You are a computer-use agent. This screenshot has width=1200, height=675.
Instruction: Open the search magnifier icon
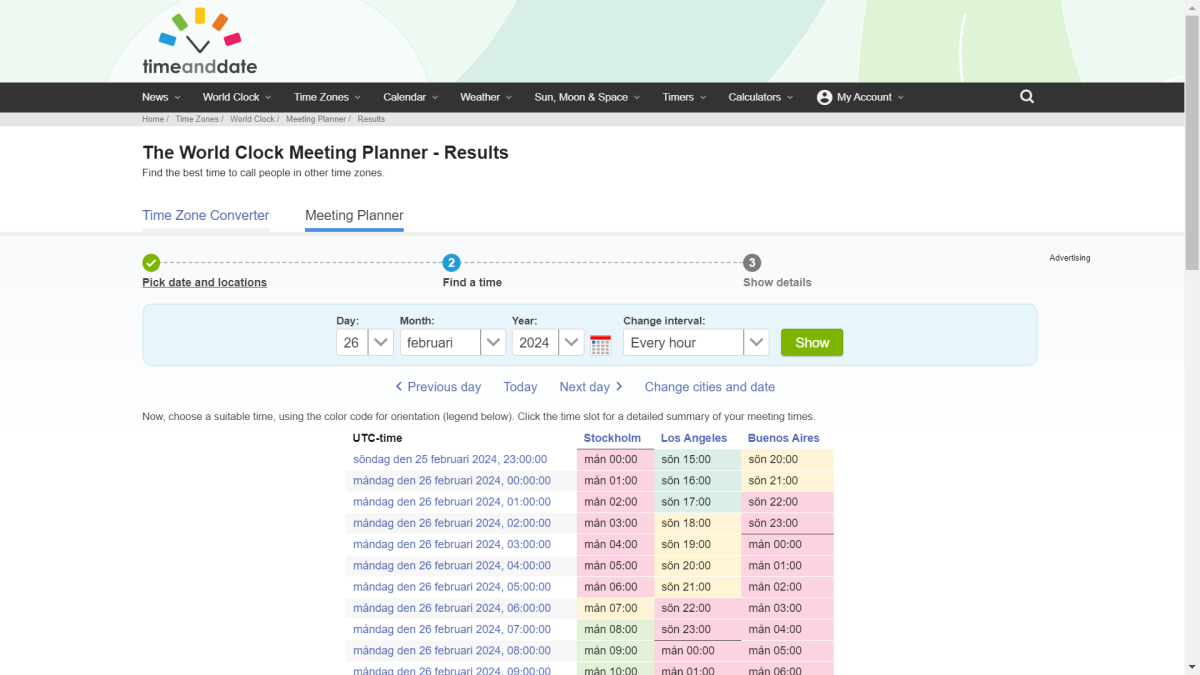click(1026, 97)
